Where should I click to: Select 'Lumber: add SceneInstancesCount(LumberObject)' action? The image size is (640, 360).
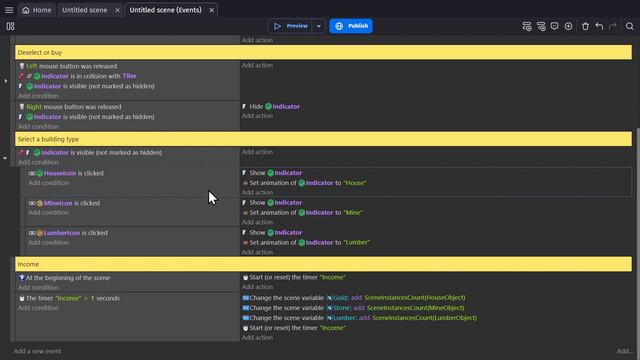click(x=360, y=318)
